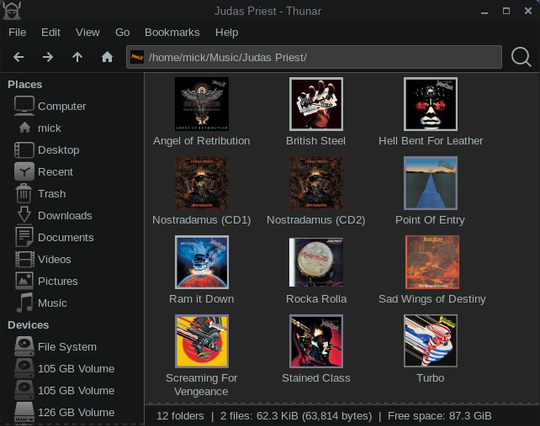540x426 pixels.
Task: Go forward with the right arrow button
Action: coord(48,57)
